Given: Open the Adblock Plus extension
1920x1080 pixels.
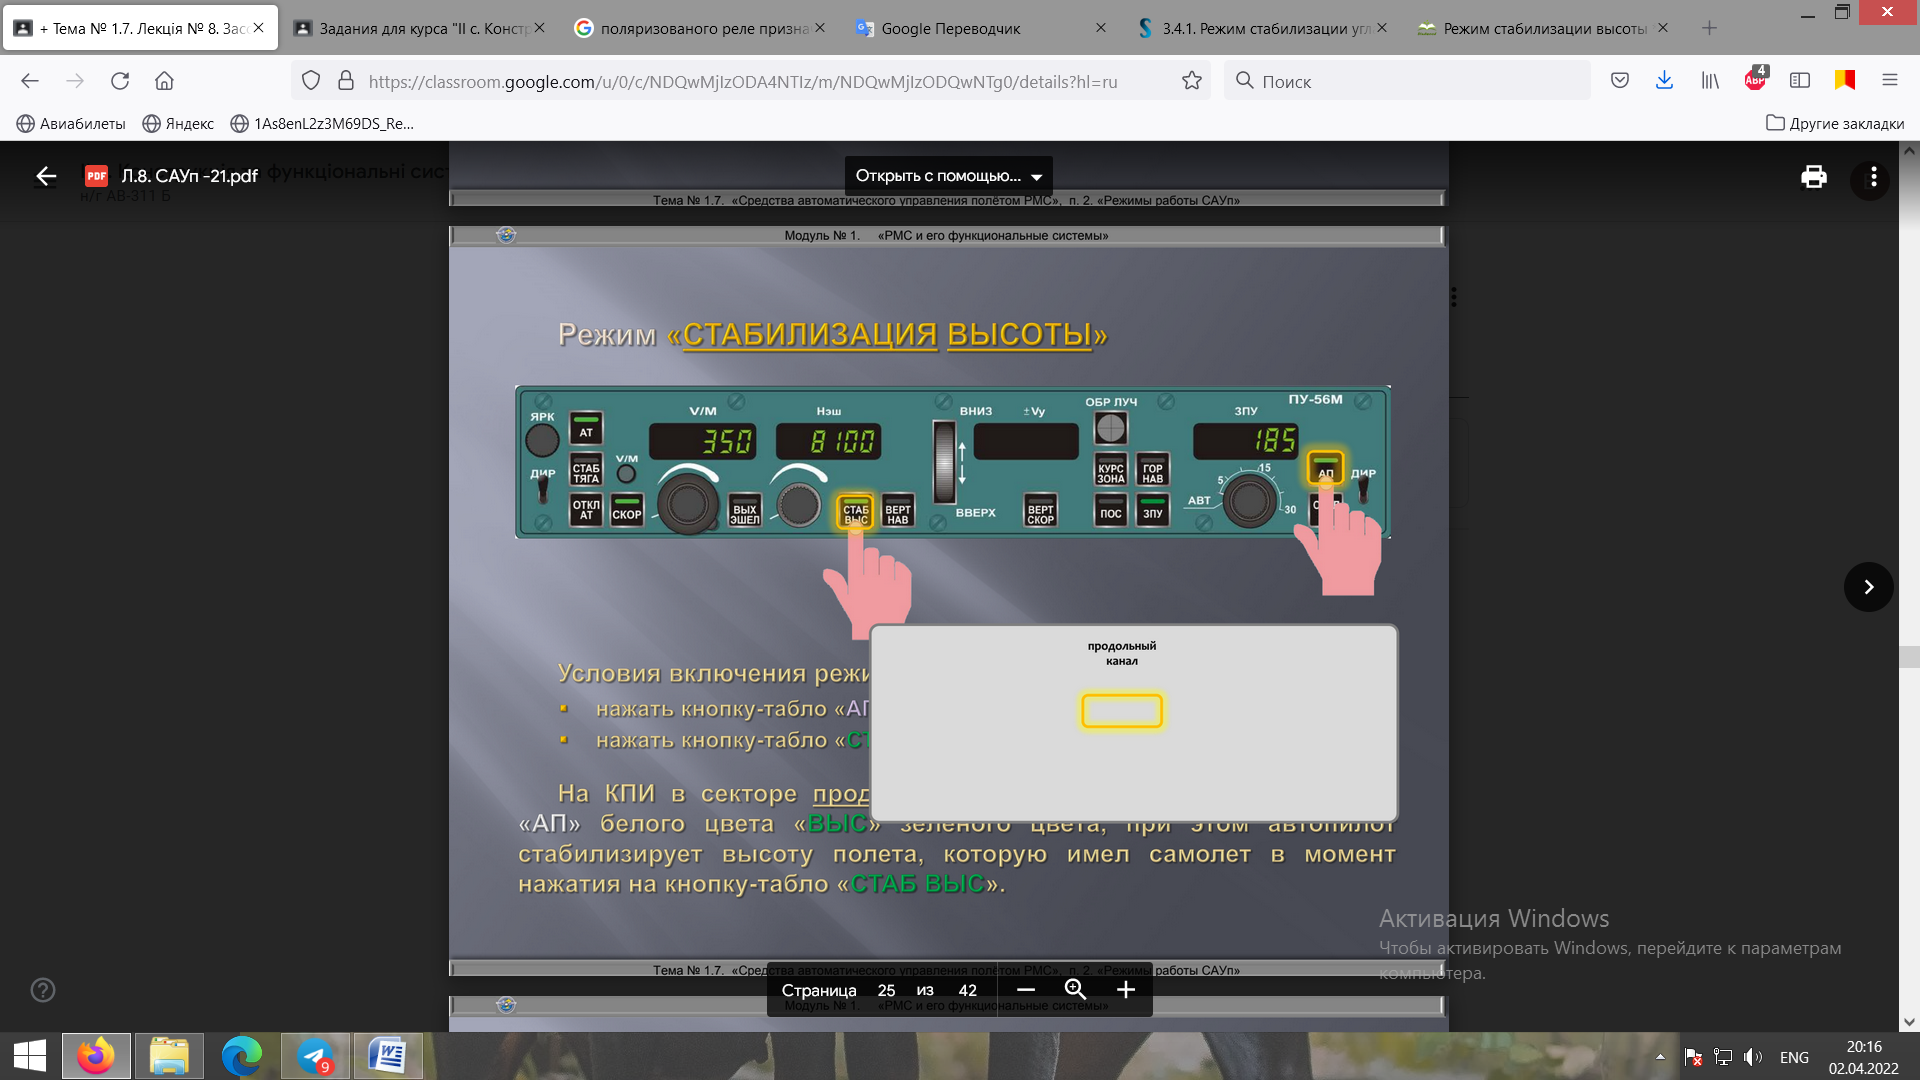Looking at the screenshot, I should click(1756, 79).
